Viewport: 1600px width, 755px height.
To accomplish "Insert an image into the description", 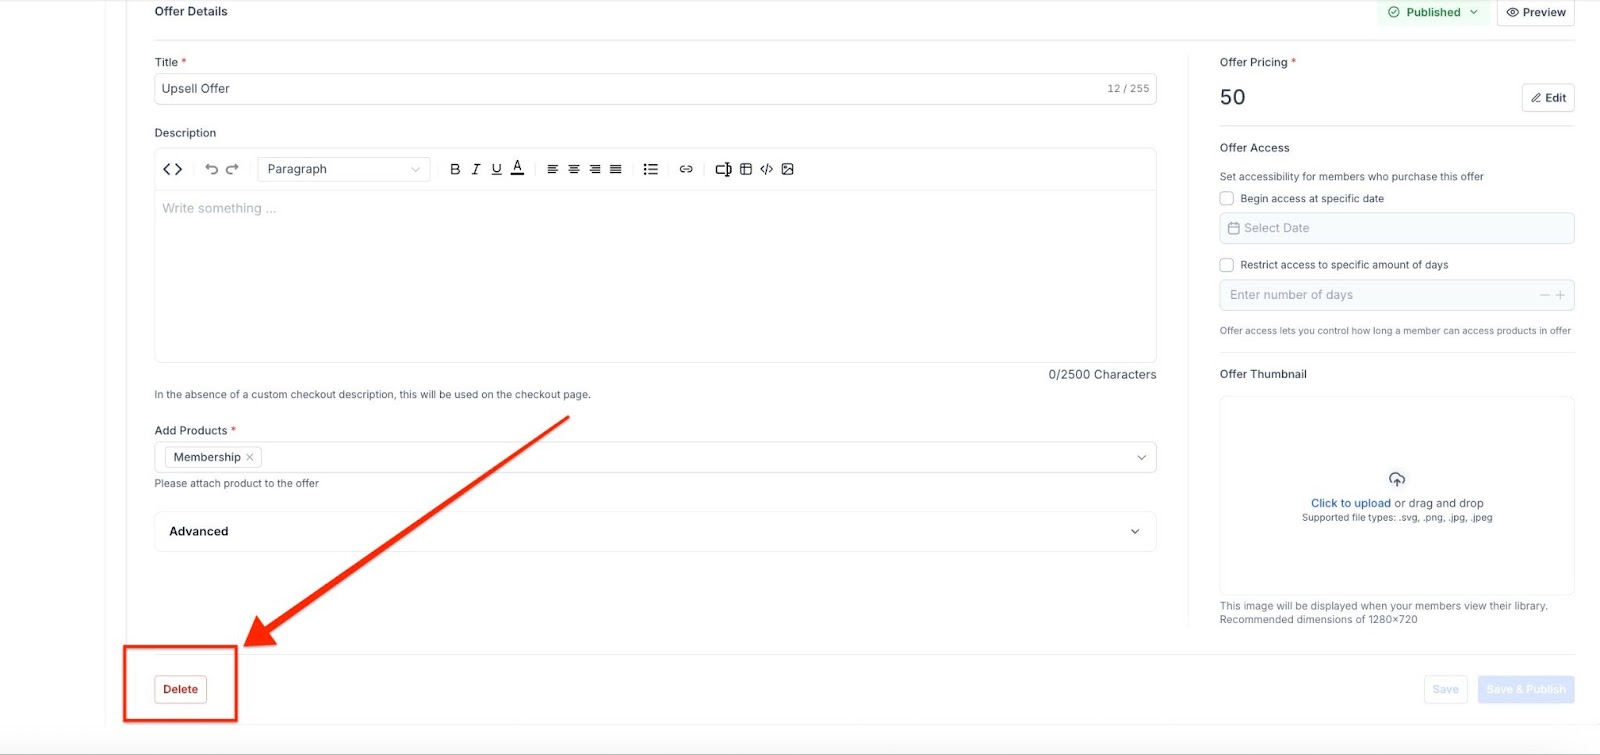I will click(788, 169).
